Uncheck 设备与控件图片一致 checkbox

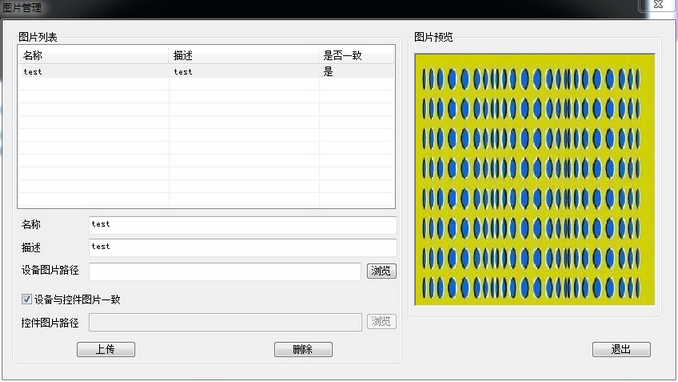click(x=26, y=299)
